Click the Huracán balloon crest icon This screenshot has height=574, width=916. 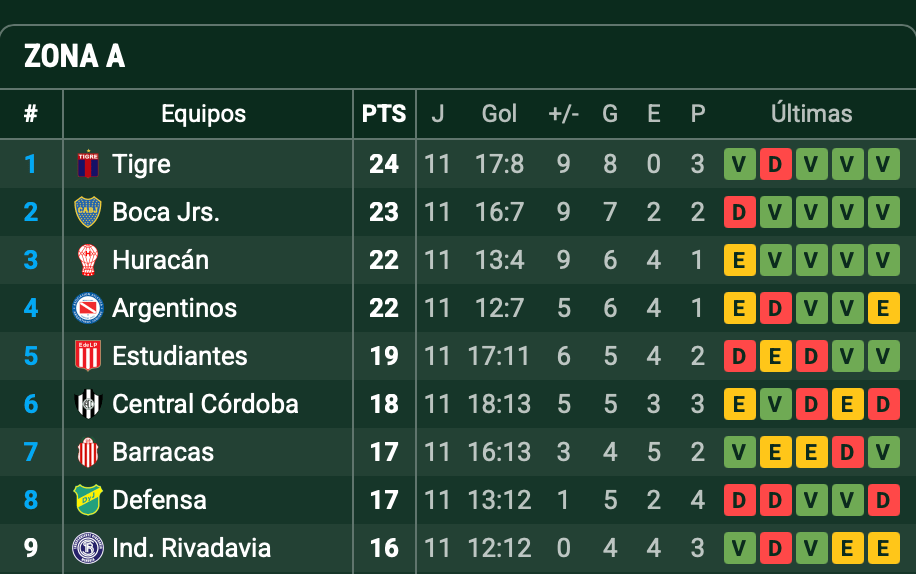pyautogui.click(x=88, y=260)
